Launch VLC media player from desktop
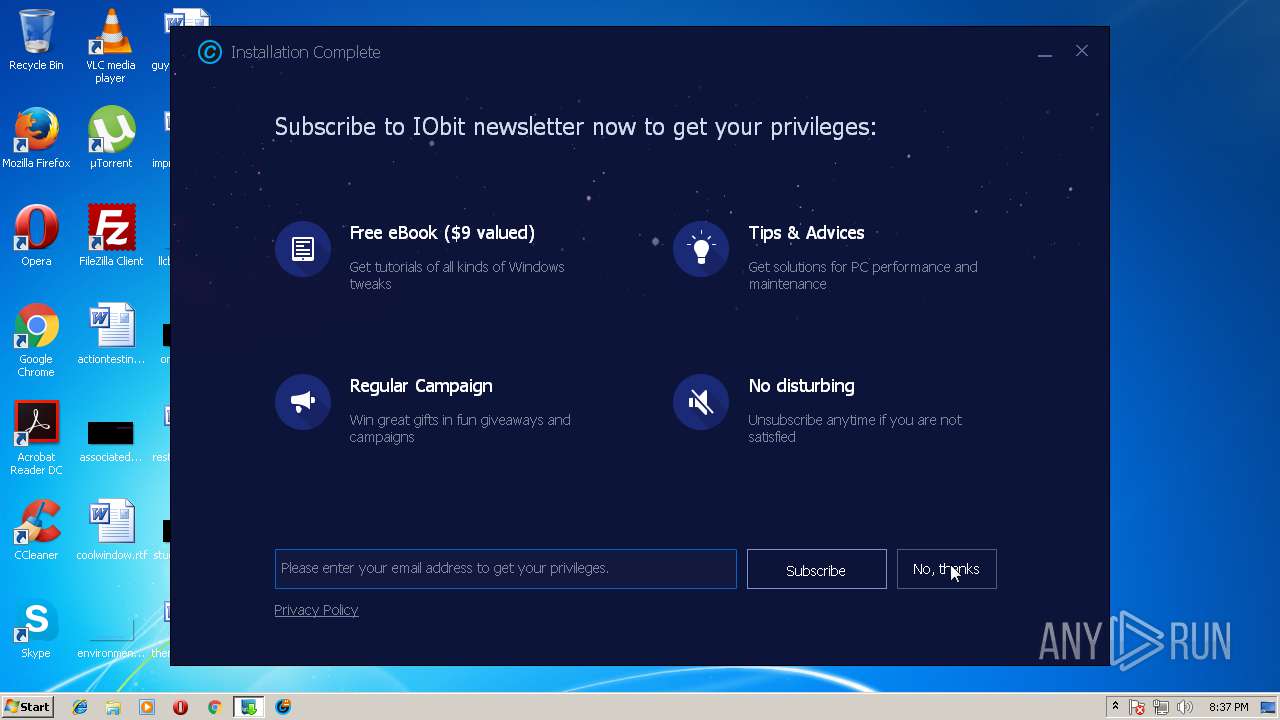 point(110,46)
